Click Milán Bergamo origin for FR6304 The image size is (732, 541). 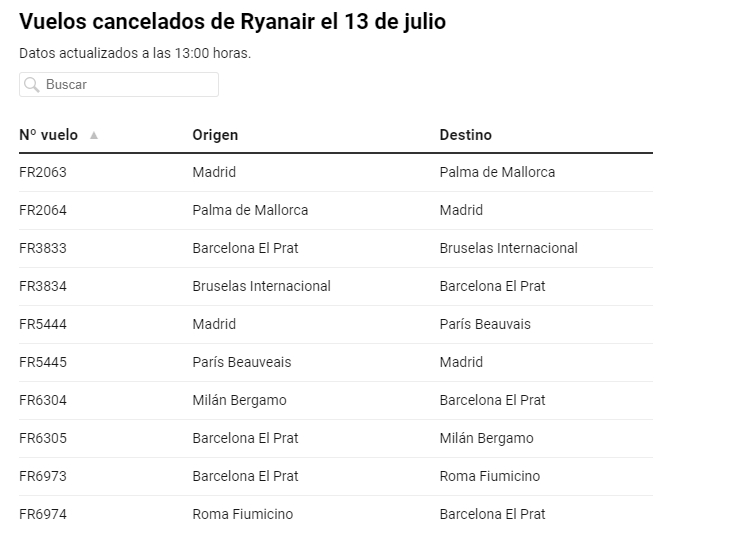(239, 400)
